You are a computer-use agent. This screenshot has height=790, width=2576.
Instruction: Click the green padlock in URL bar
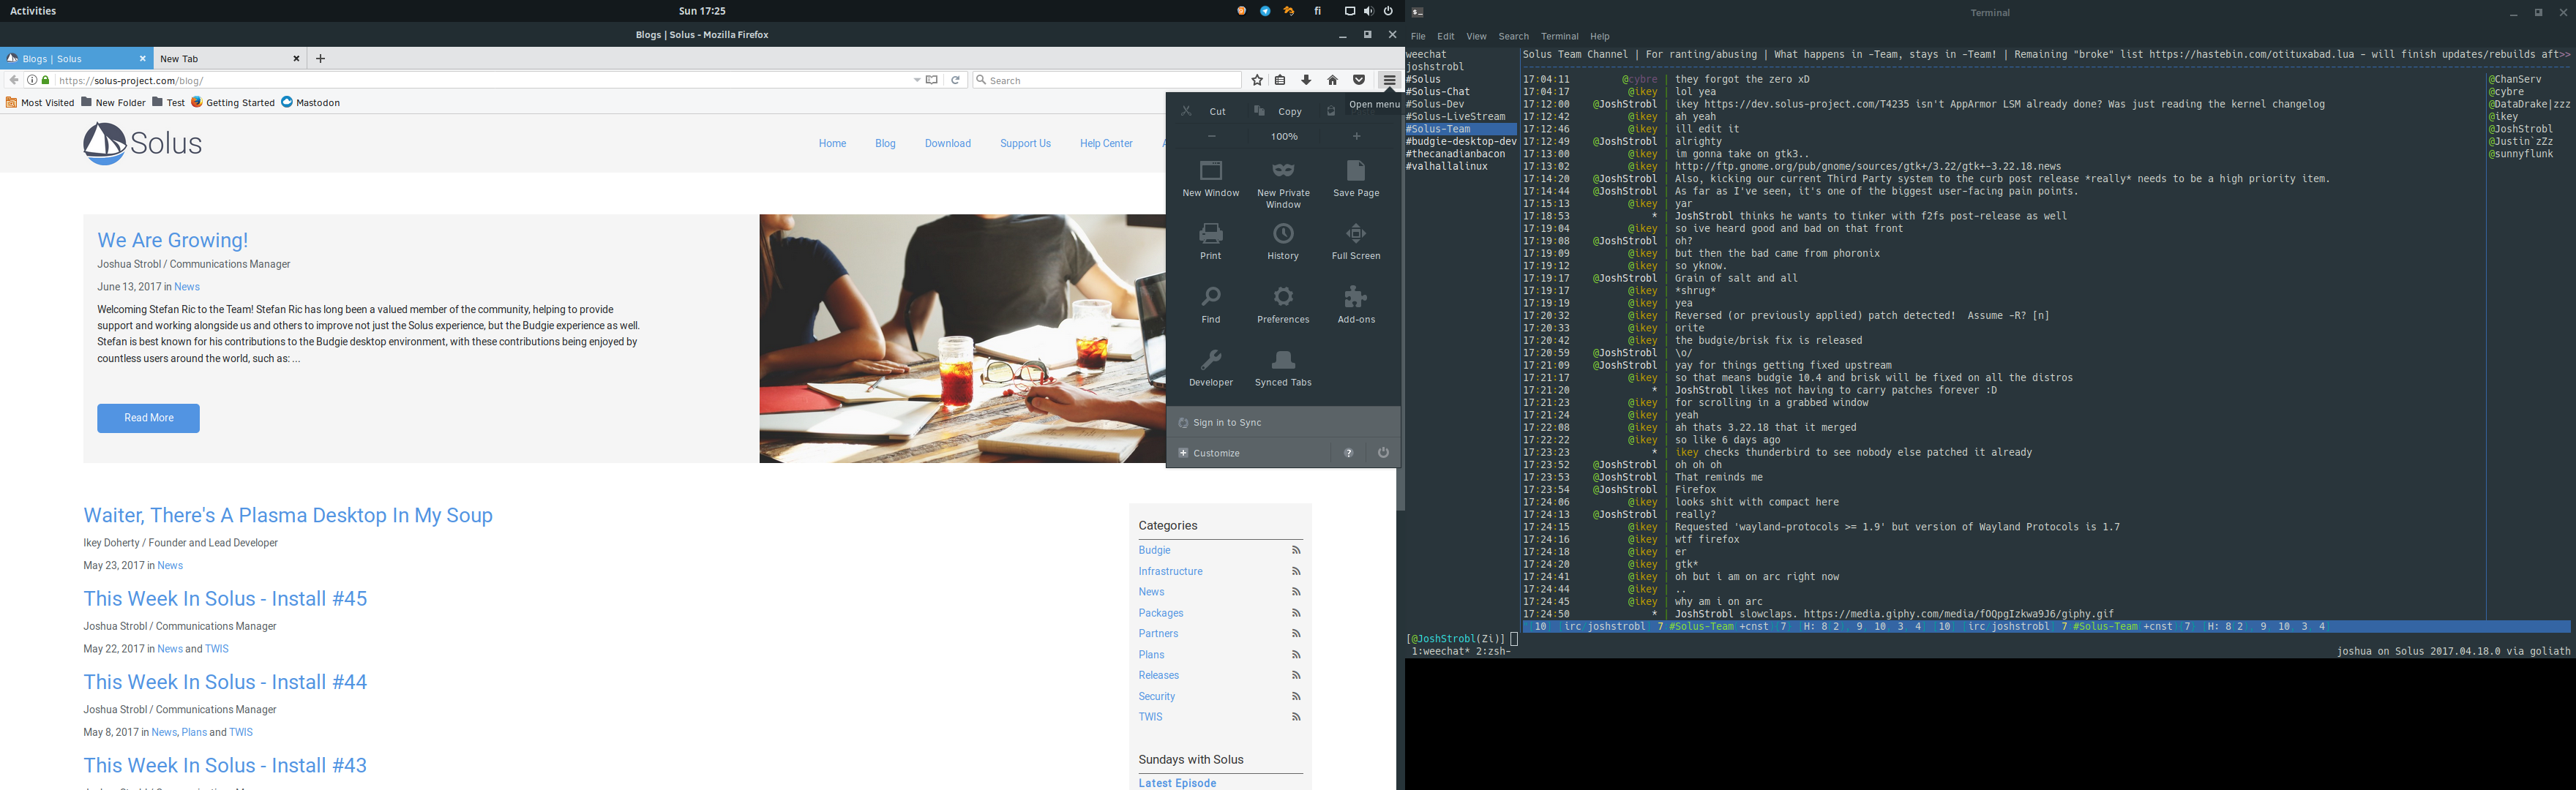point(45,80)
